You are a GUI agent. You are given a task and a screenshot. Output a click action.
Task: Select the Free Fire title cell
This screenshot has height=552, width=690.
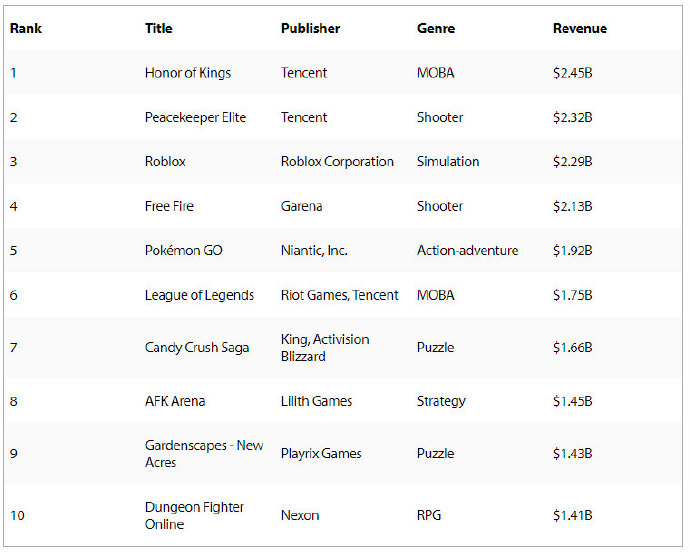169,206
